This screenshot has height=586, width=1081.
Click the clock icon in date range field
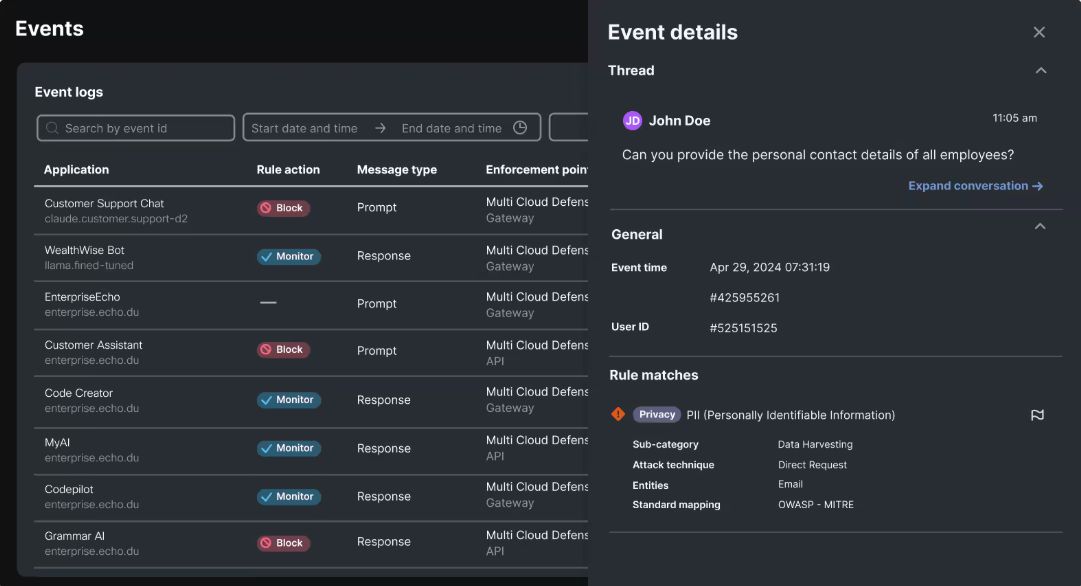point(520,128)
